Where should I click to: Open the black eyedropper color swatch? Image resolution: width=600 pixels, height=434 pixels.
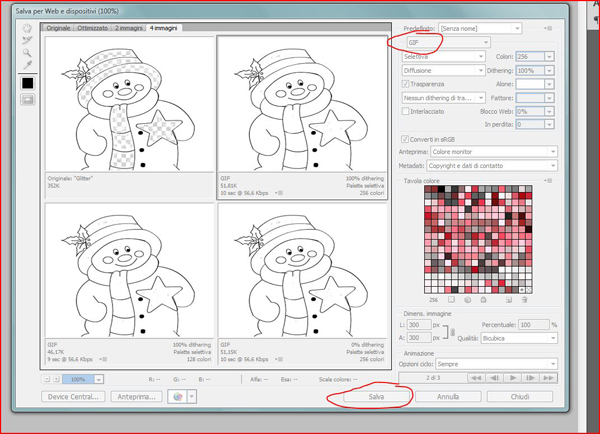tap(28, 83)
